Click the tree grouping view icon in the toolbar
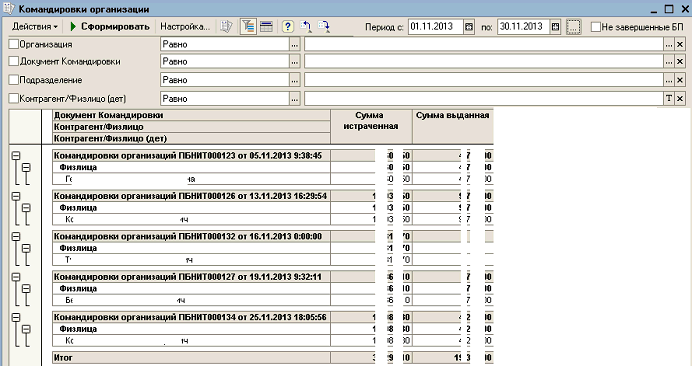This screenshot has height=367, width=693. pos(248,27)
